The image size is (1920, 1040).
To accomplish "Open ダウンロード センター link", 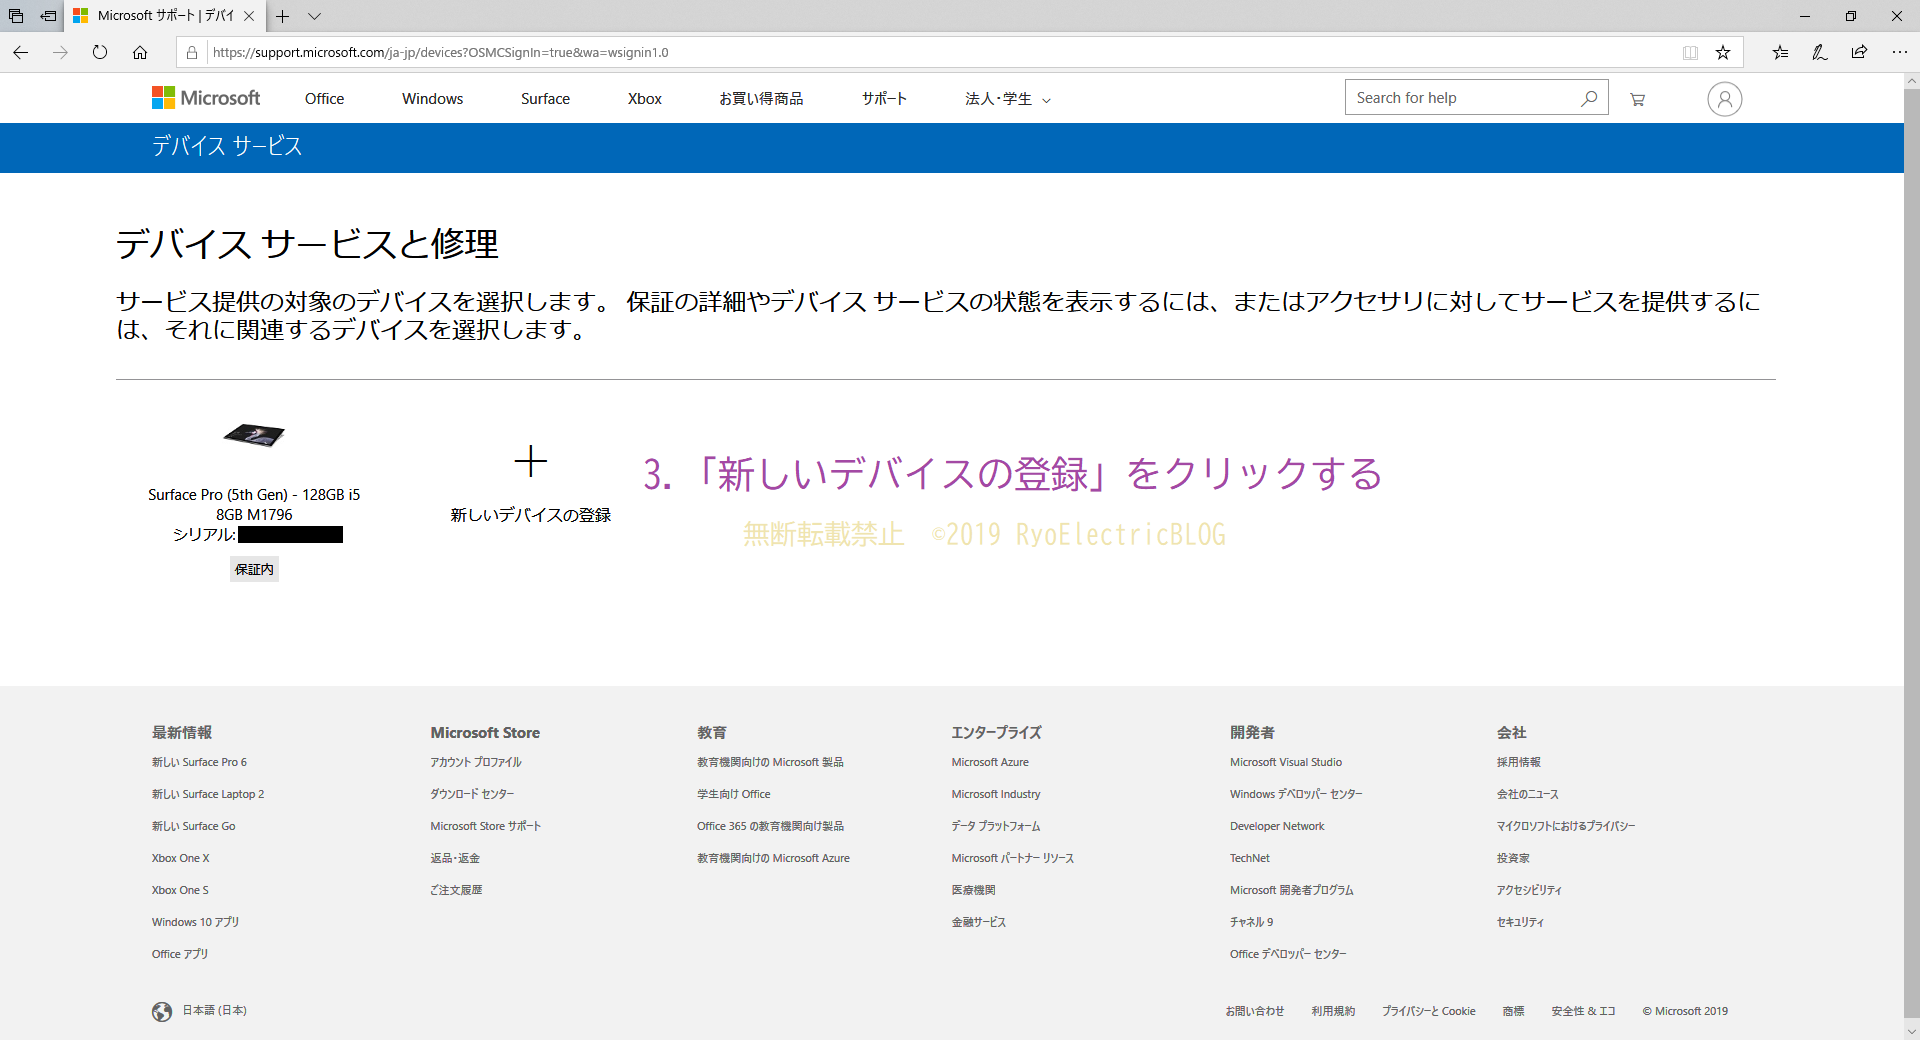I will 472,794.
